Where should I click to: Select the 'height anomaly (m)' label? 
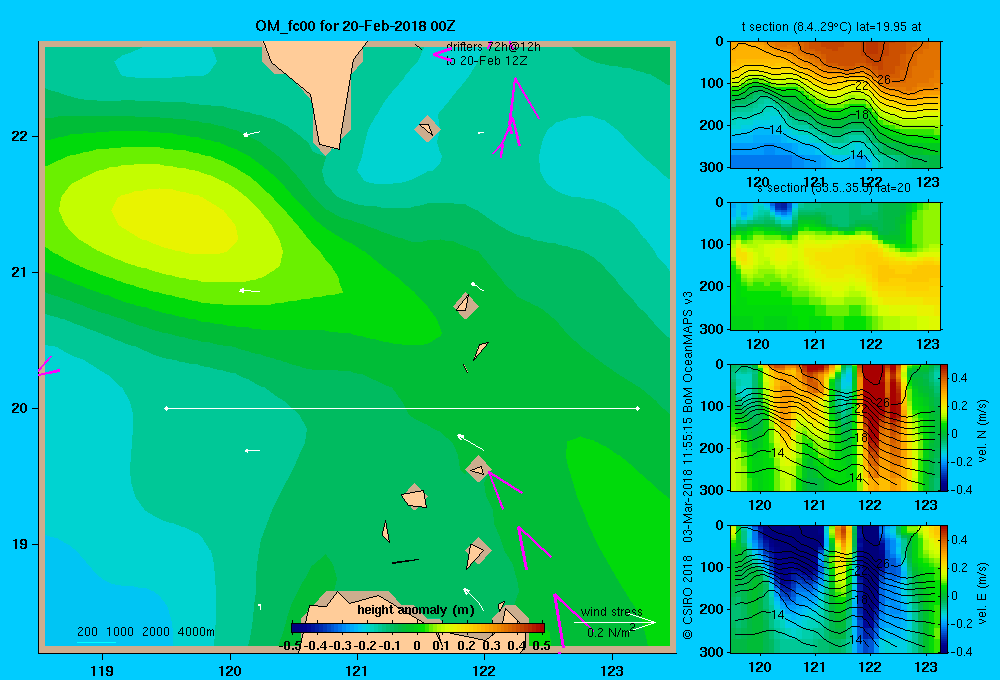tap(416, 610)
